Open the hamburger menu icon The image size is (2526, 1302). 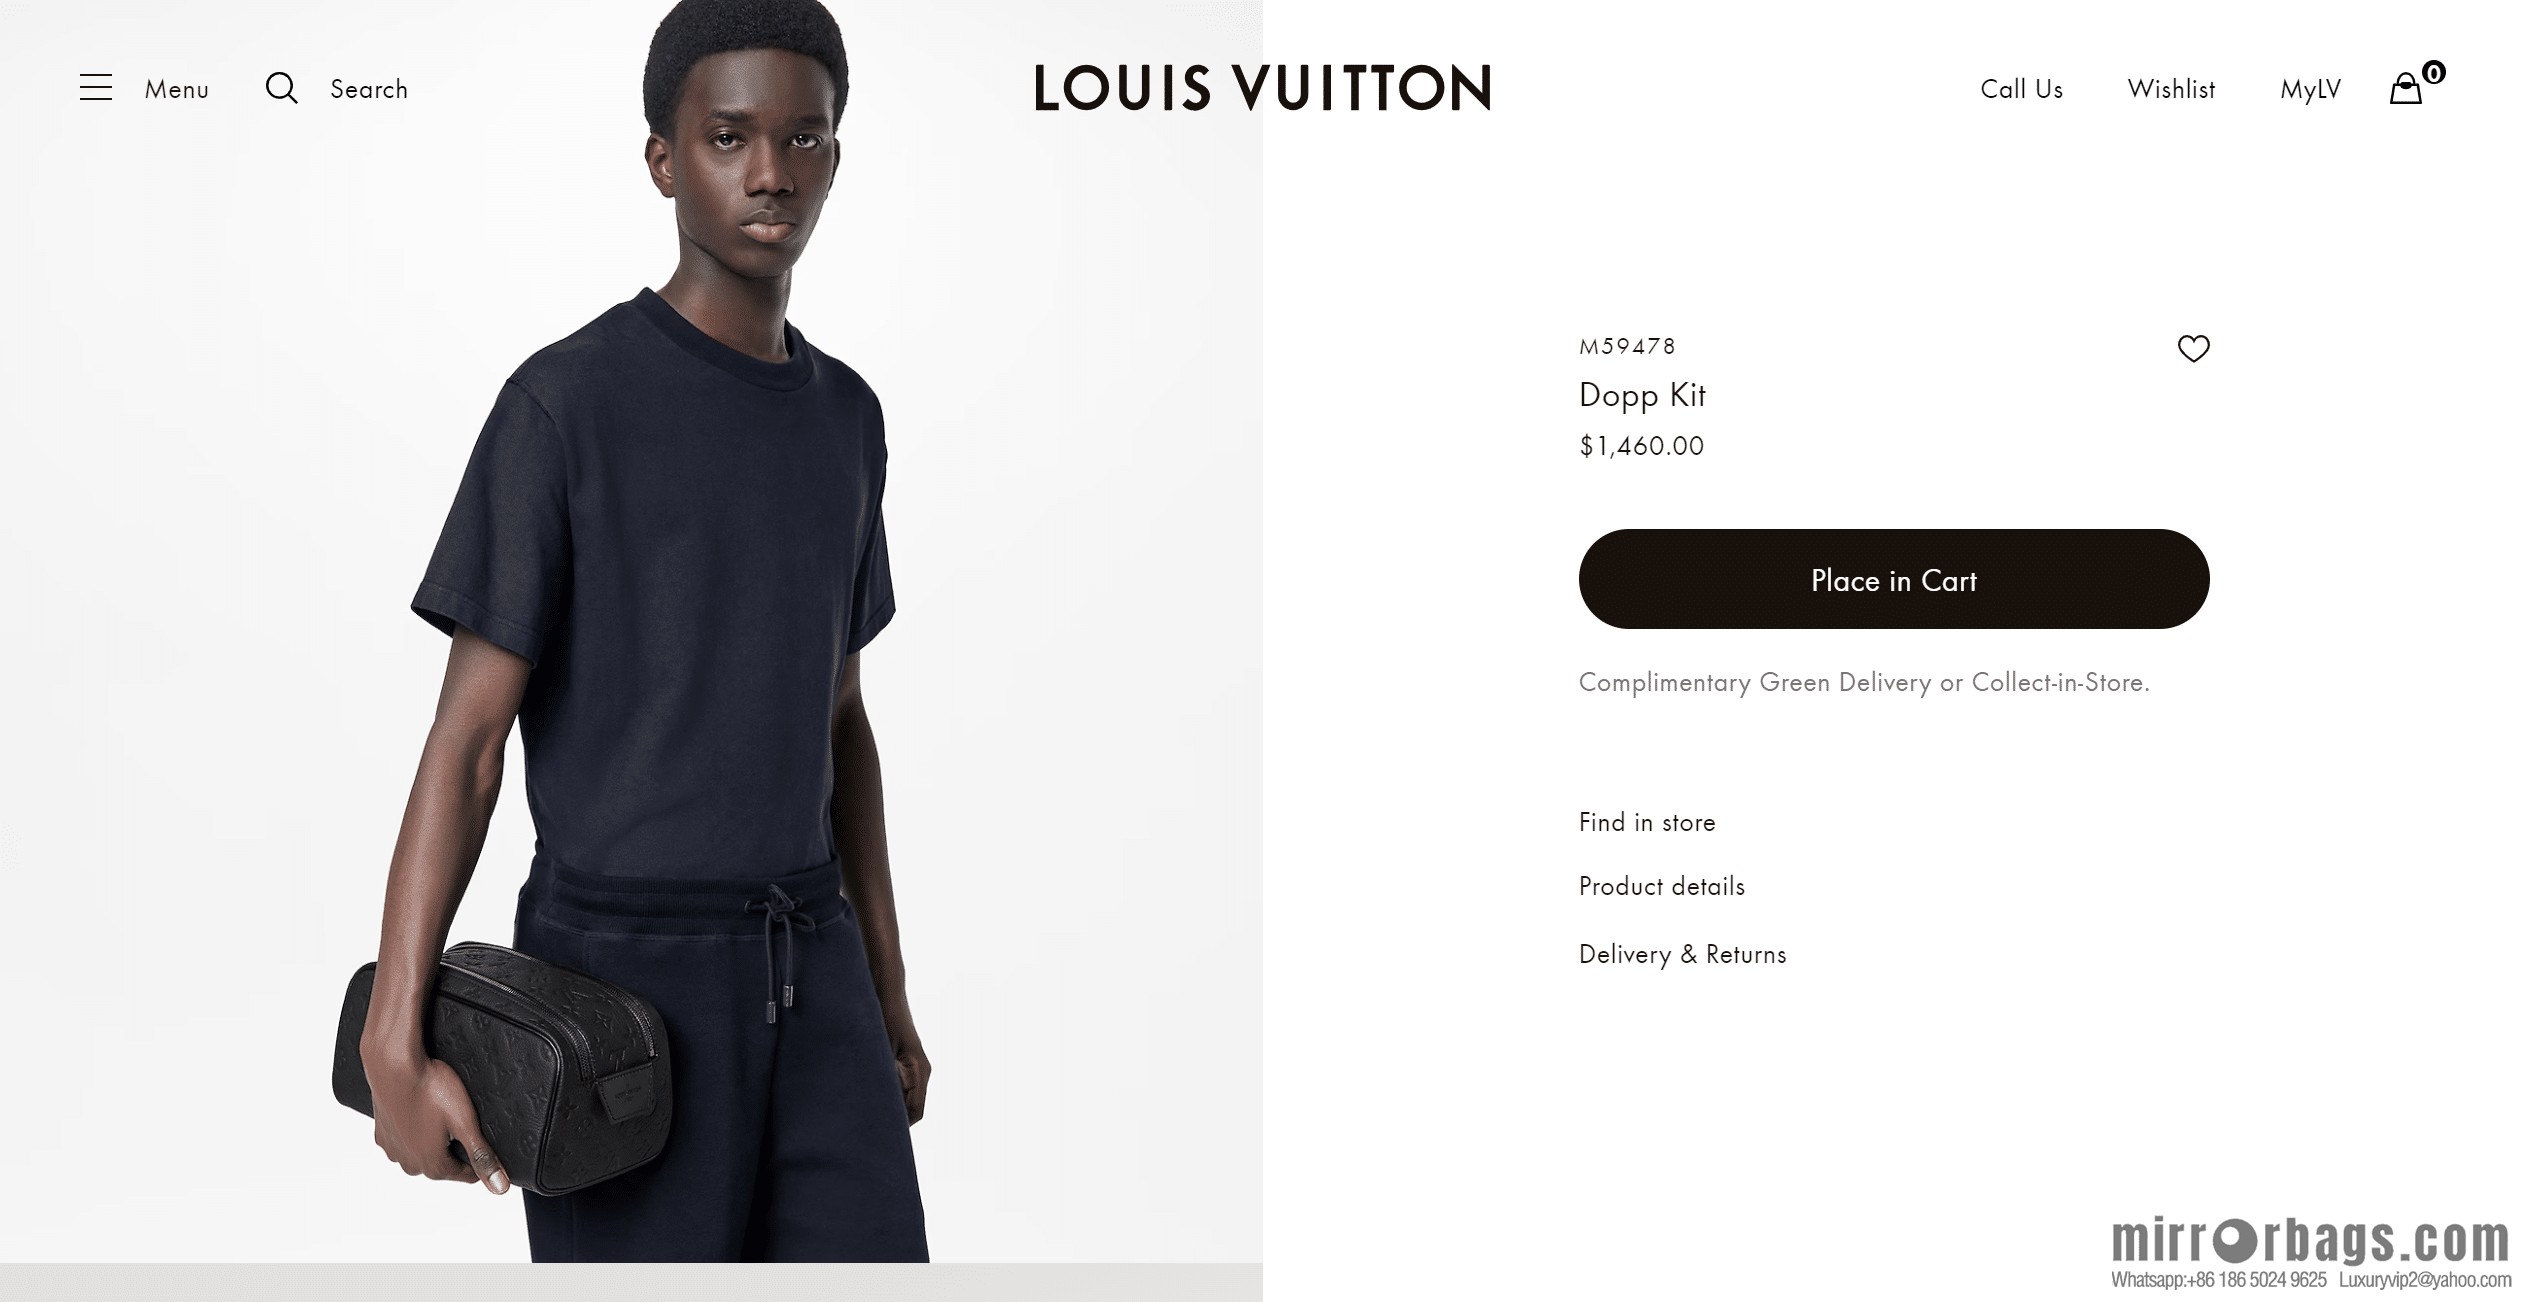pos(96,87)
